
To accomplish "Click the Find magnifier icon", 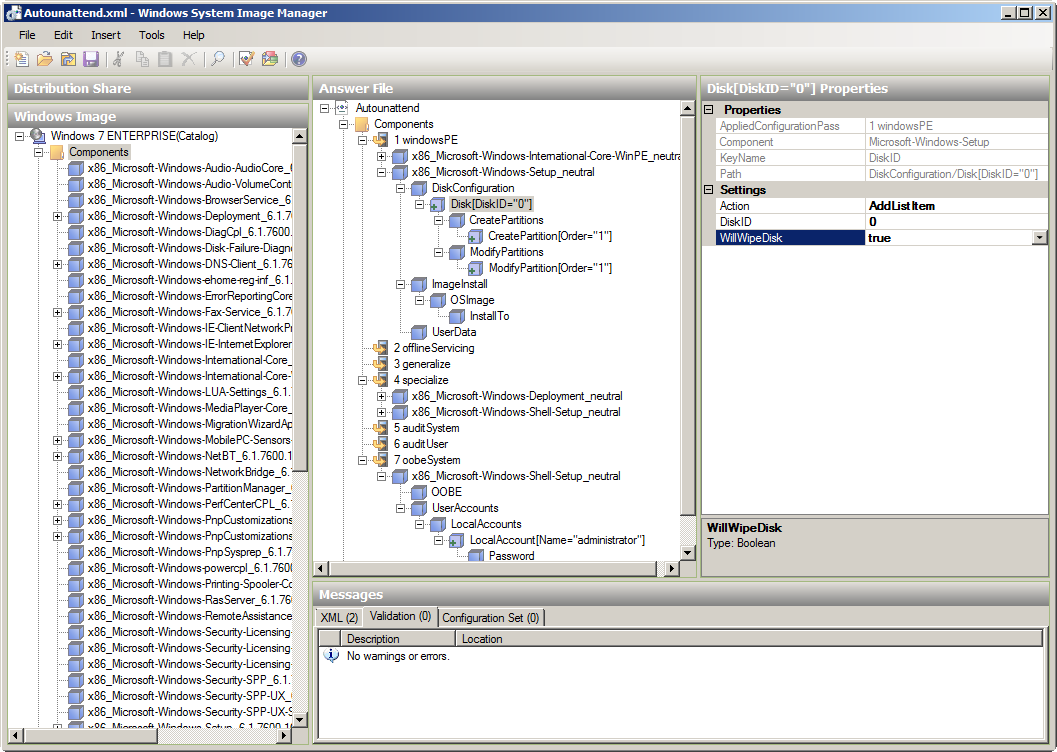I will coord(218,59).
